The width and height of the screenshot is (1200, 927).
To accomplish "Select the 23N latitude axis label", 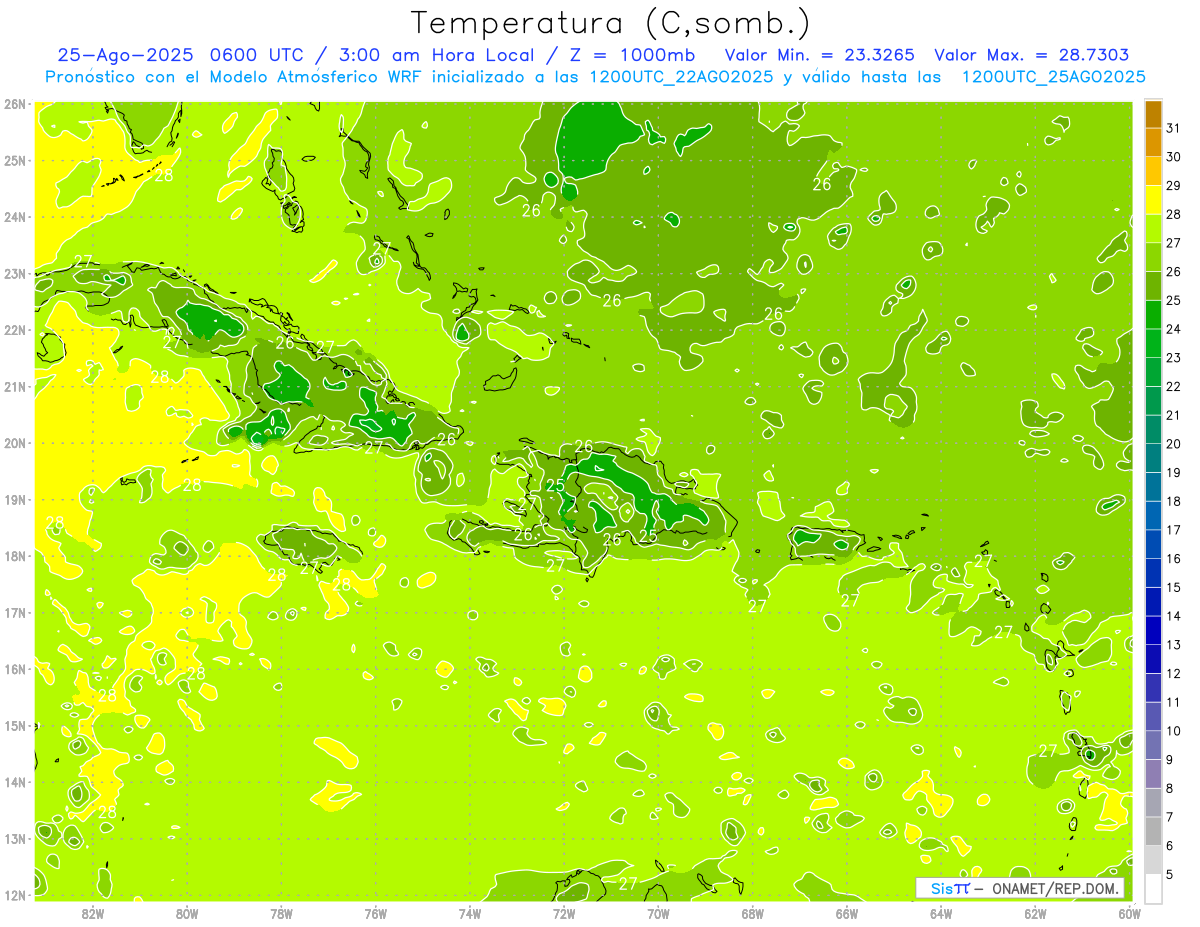I will [x=15, y=273].
